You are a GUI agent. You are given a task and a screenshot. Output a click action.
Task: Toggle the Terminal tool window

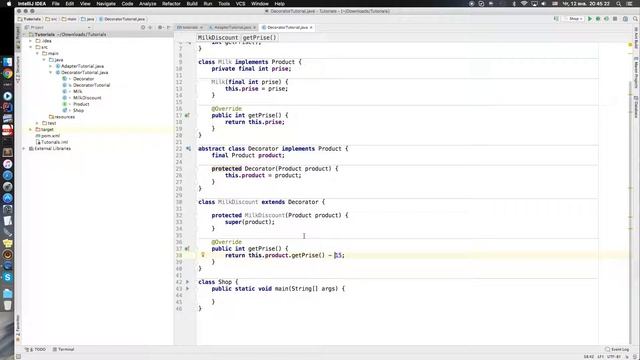tap(63, 349)
